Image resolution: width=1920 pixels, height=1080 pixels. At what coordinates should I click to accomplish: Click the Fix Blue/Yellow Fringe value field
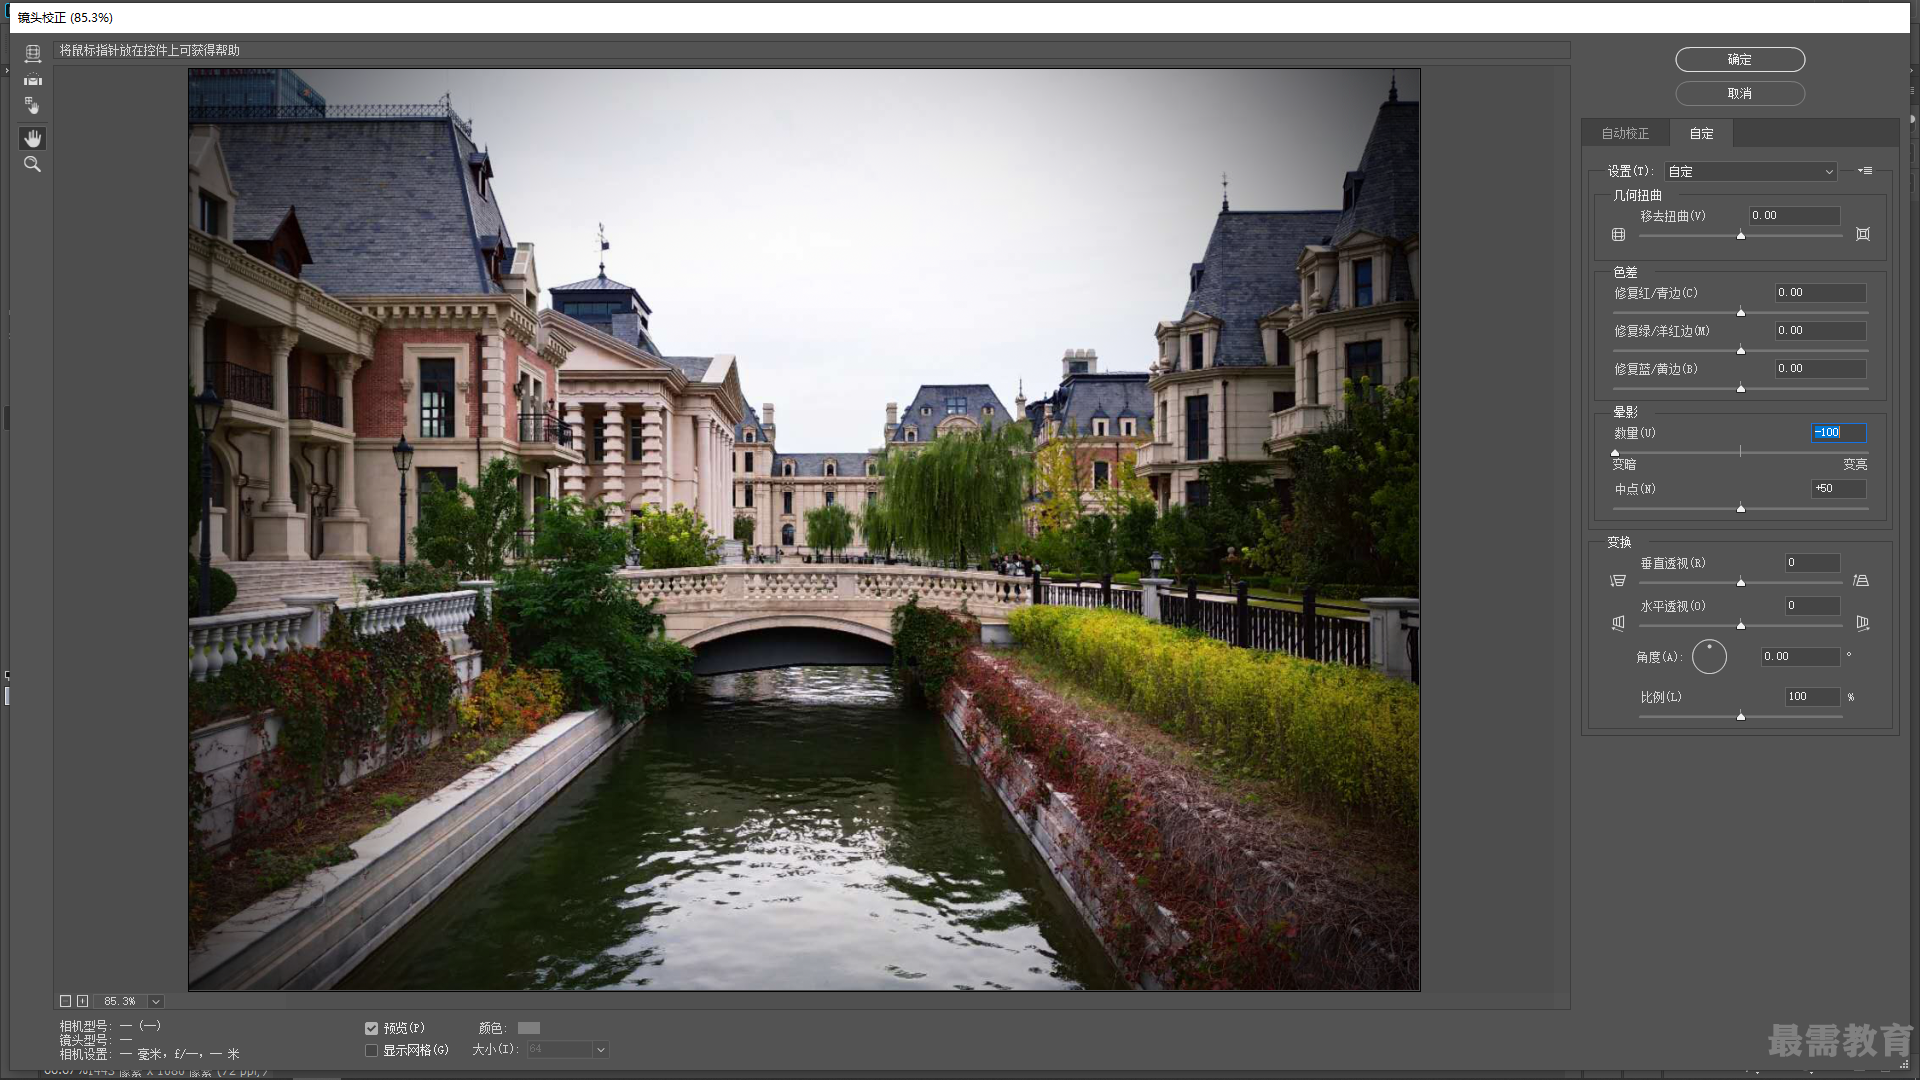point(1820,369)
